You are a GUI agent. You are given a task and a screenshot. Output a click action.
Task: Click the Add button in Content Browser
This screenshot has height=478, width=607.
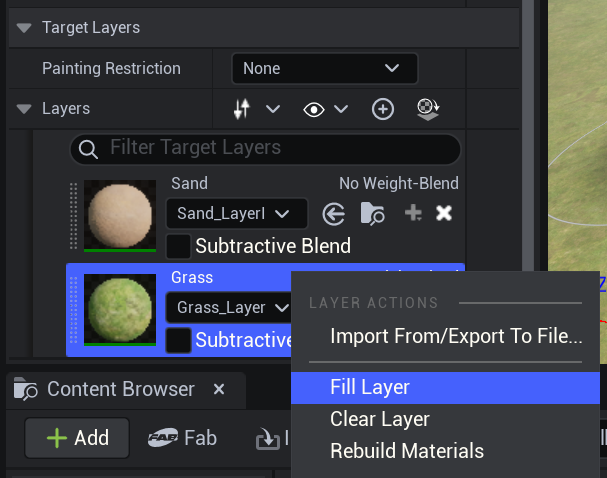77,438
